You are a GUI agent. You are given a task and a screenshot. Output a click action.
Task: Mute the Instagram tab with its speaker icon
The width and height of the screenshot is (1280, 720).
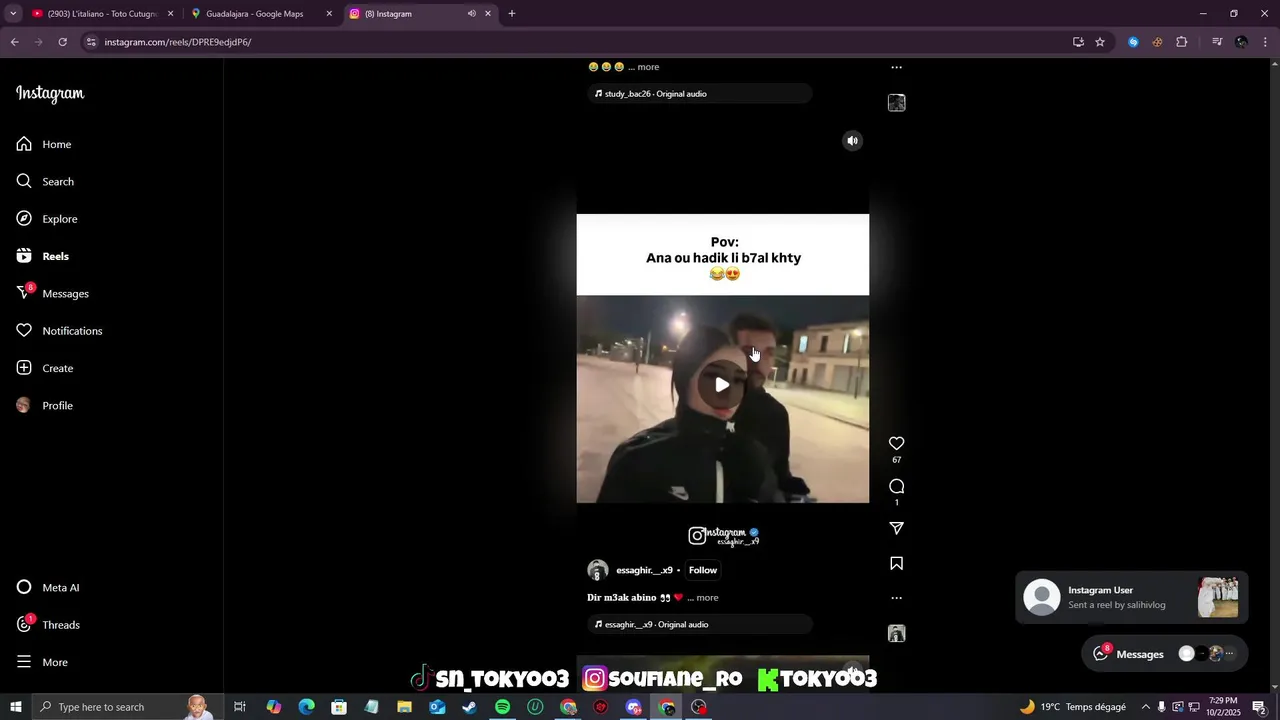pyautogui.click(x=471, y=14)
